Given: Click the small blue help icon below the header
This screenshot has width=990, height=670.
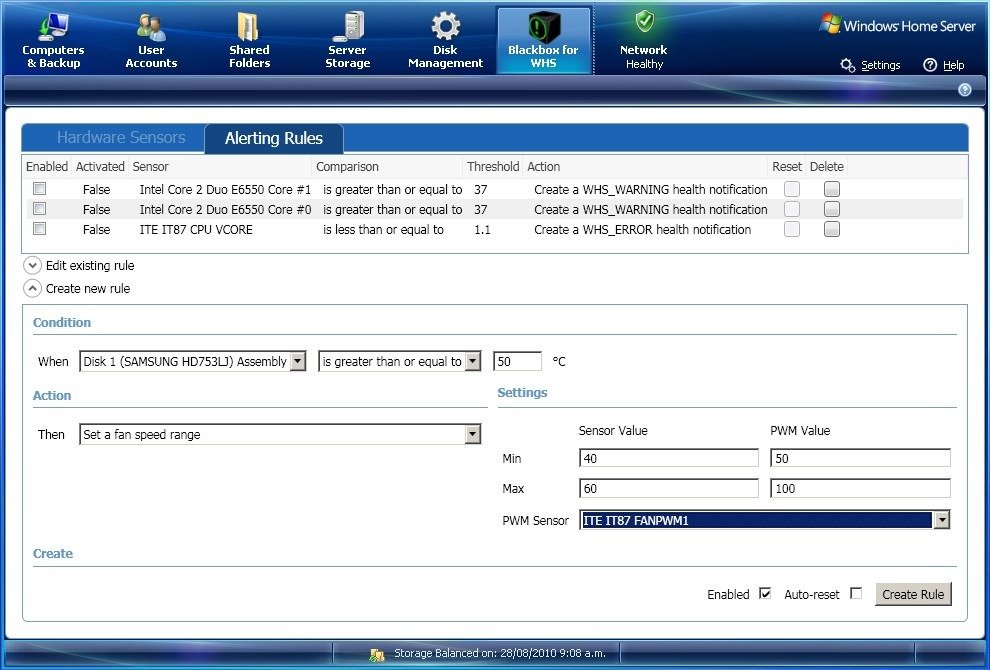Looking at the screenshot, I should coord(964,90).
